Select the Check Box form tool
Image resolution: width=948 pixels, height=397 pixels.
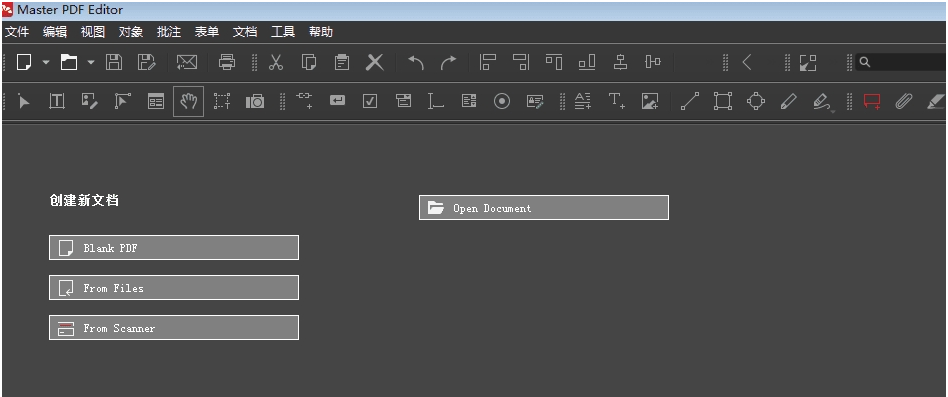pos(370,101)
